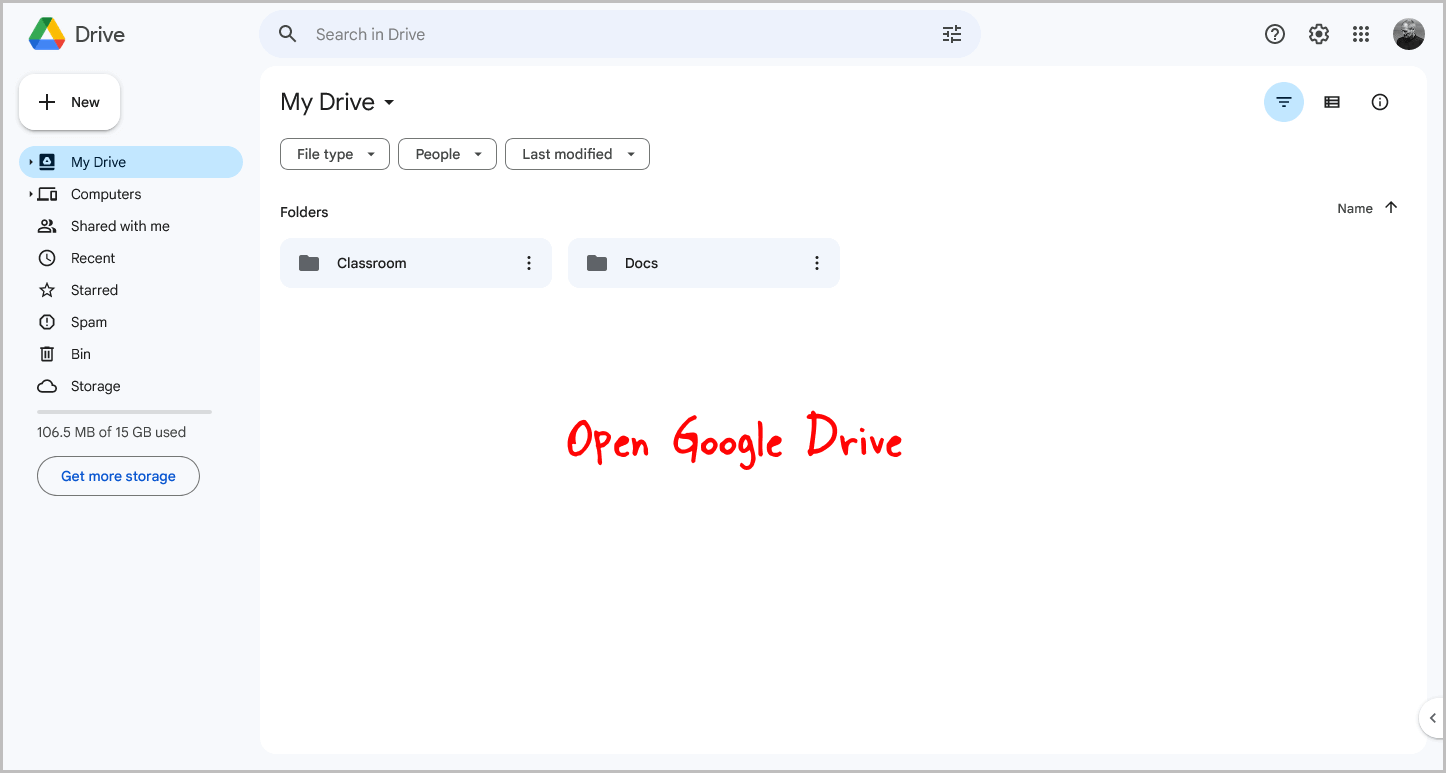Viewport: 1446px width, 773px height.
Task: Click the Classroom folder icon
Action: pos(309,263)
